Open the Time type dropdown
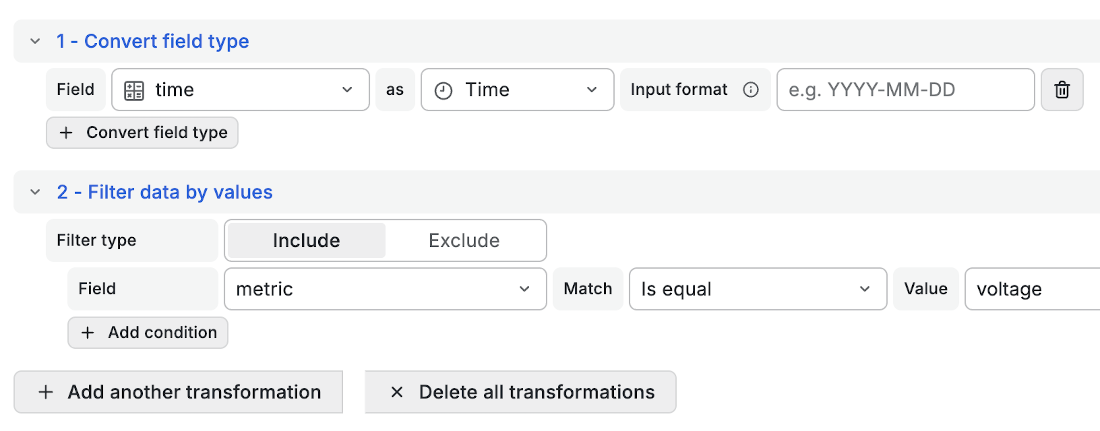The height and width of the screenshot is (431, 1100). 517,90
